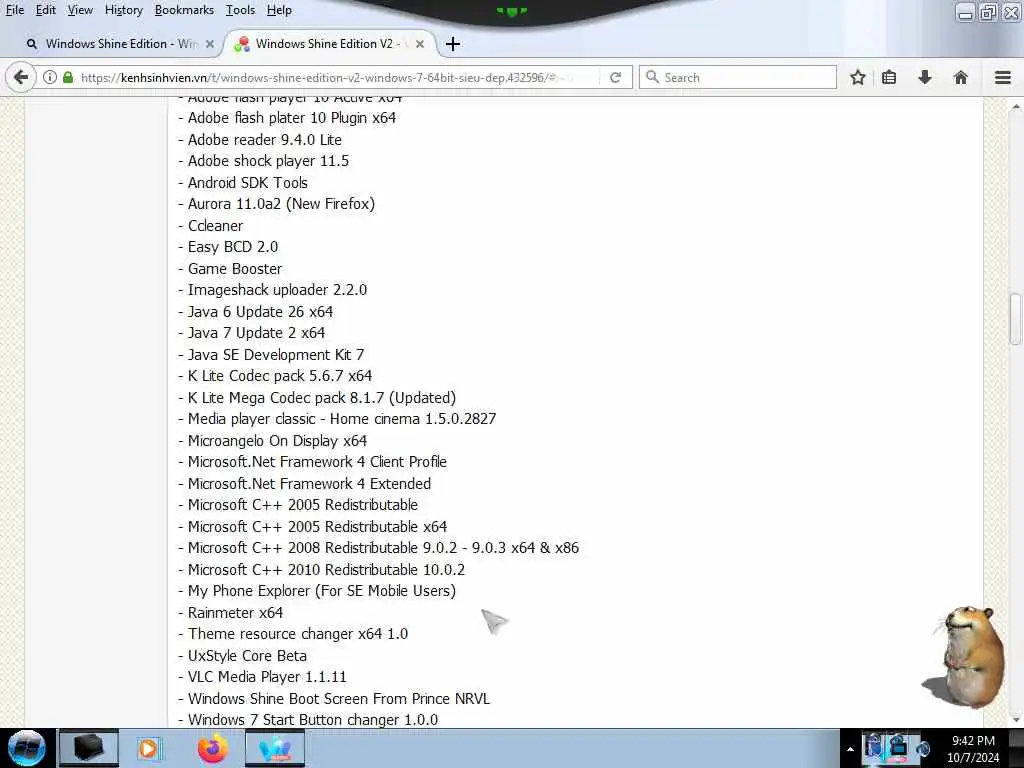This screenshot has height=768, width=1024.
Task: Click the page vertical scrollbar thumb
Action: tap(1016, 318)
